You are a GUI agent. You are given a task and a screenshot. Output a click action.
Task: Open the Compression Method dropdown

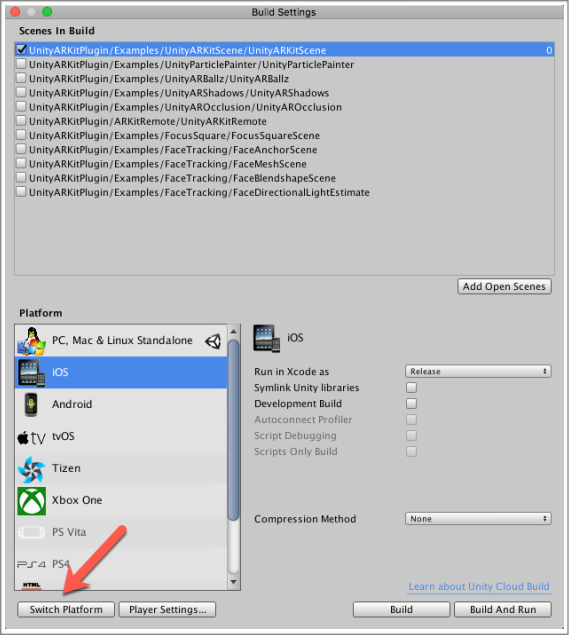[478, 519]
